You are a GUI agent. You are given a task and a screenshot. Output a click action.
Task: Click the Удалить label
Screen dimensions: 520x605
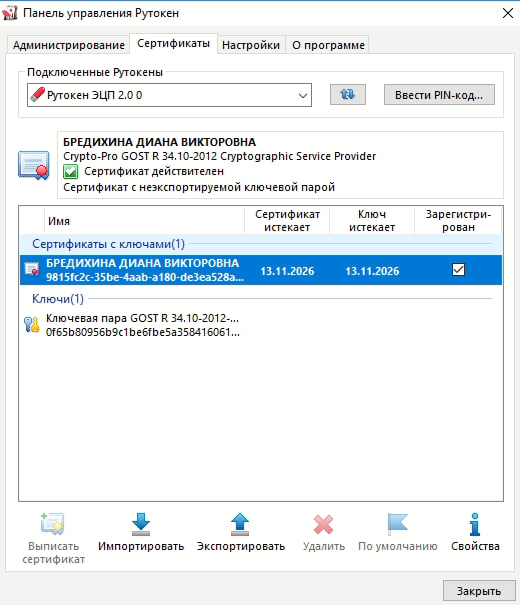tap(324, 546)
